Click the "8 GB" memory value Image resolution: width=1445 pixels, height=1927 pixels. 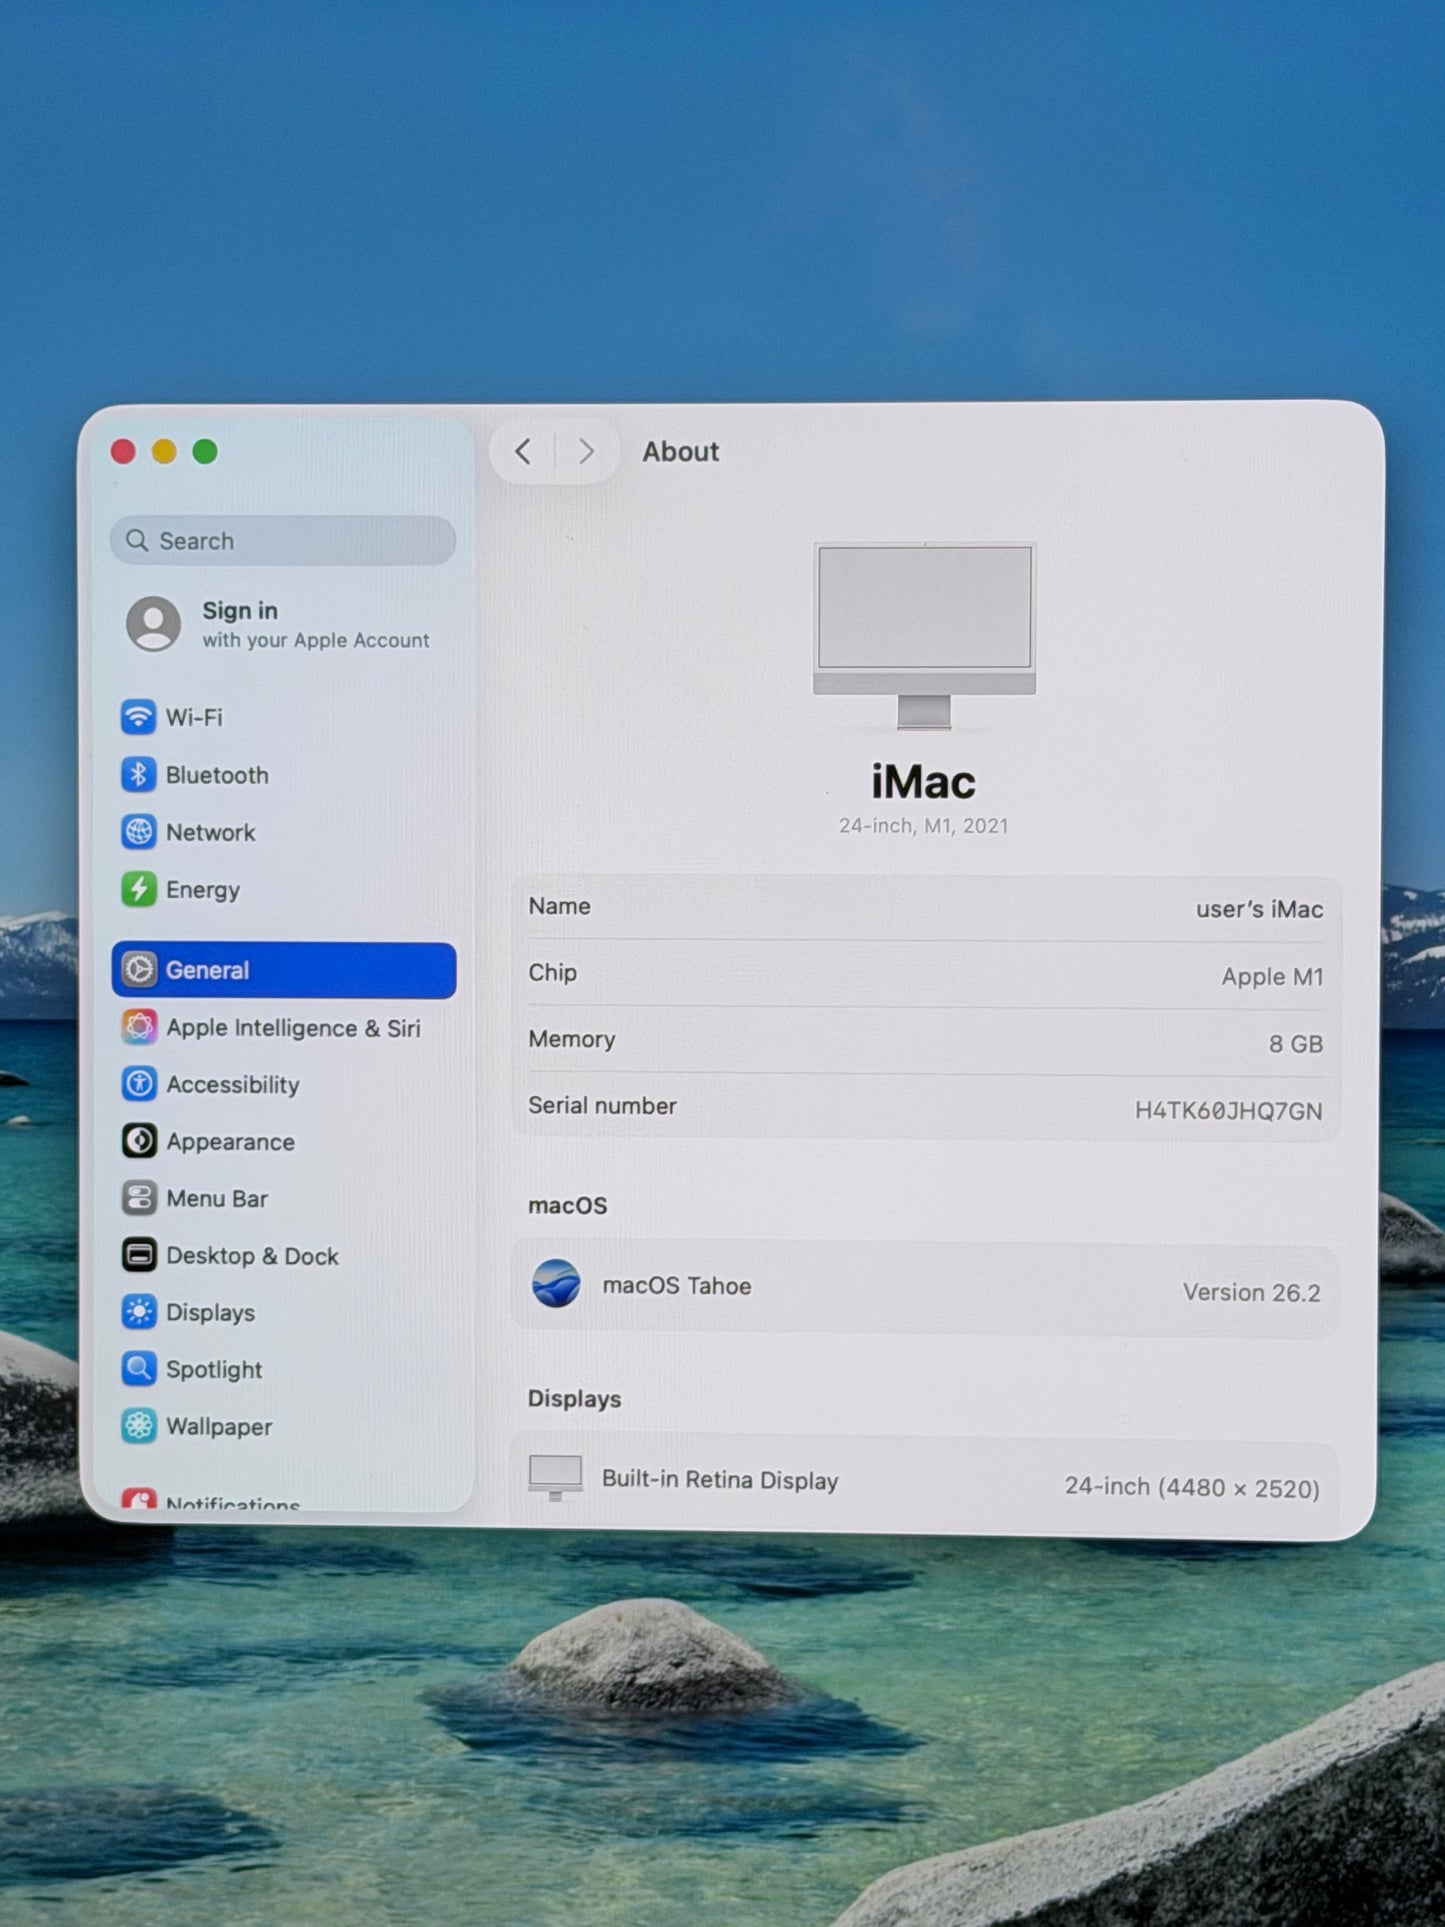[1296, 1044]
